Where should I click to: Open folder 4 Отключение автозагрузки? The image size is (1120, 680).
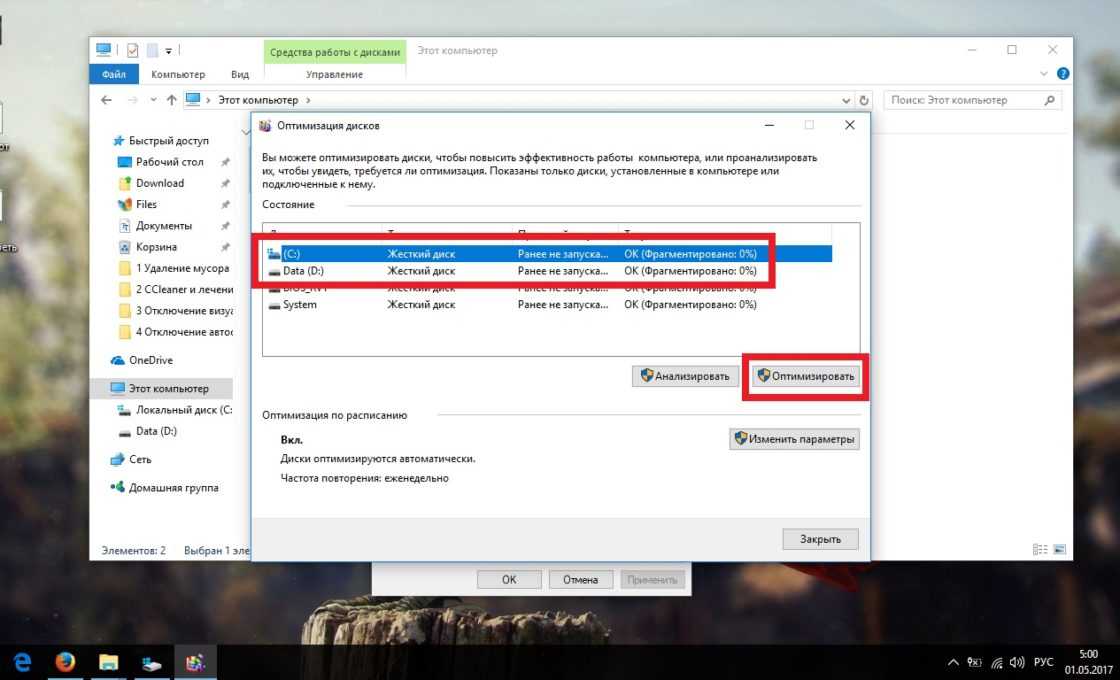(x=176, y=332)
